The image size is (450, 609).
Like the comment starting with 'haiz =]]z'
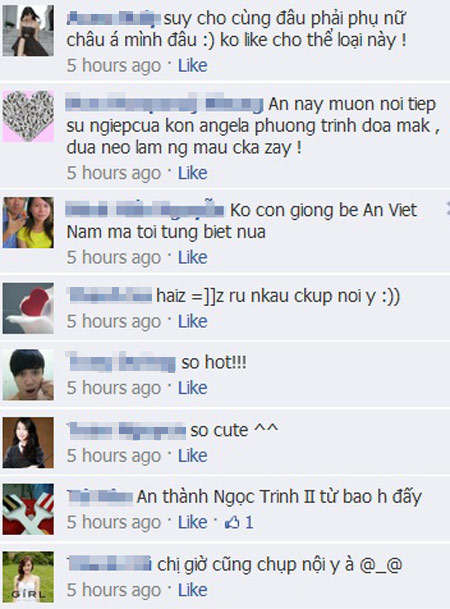[x=193, y=322]
